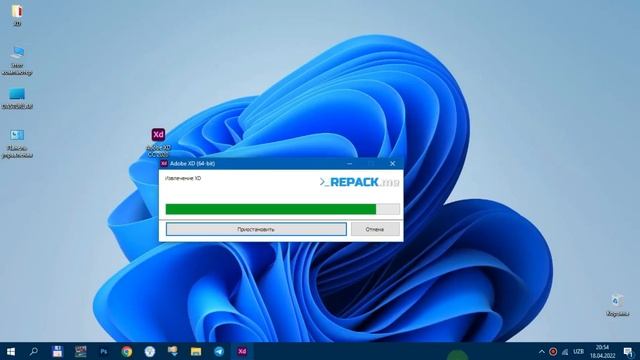Open the taskbar search magnifier
This screenshot has width=640, height=360.
pyautogui.click(x=34, y=351)
